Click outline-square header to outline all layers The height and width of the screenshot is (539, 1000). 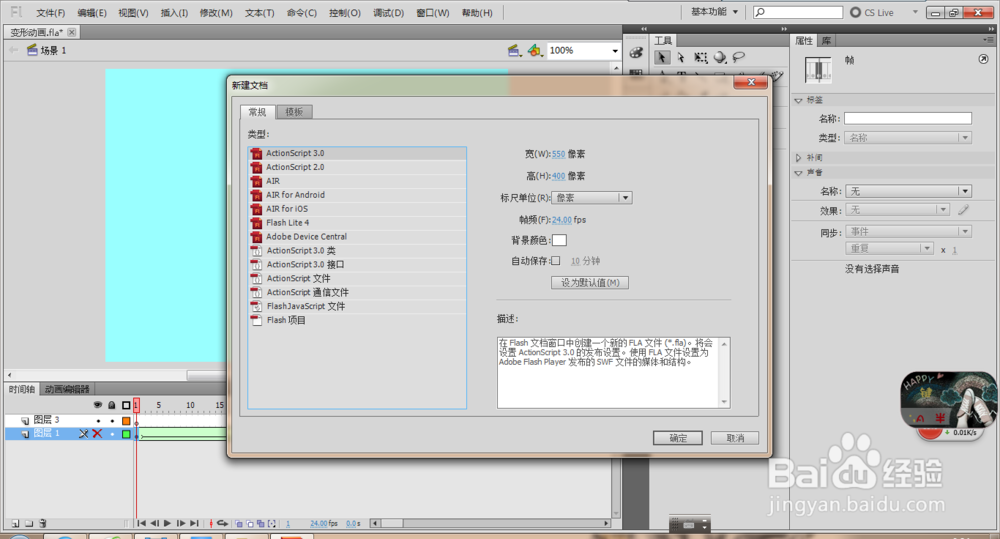126,405
